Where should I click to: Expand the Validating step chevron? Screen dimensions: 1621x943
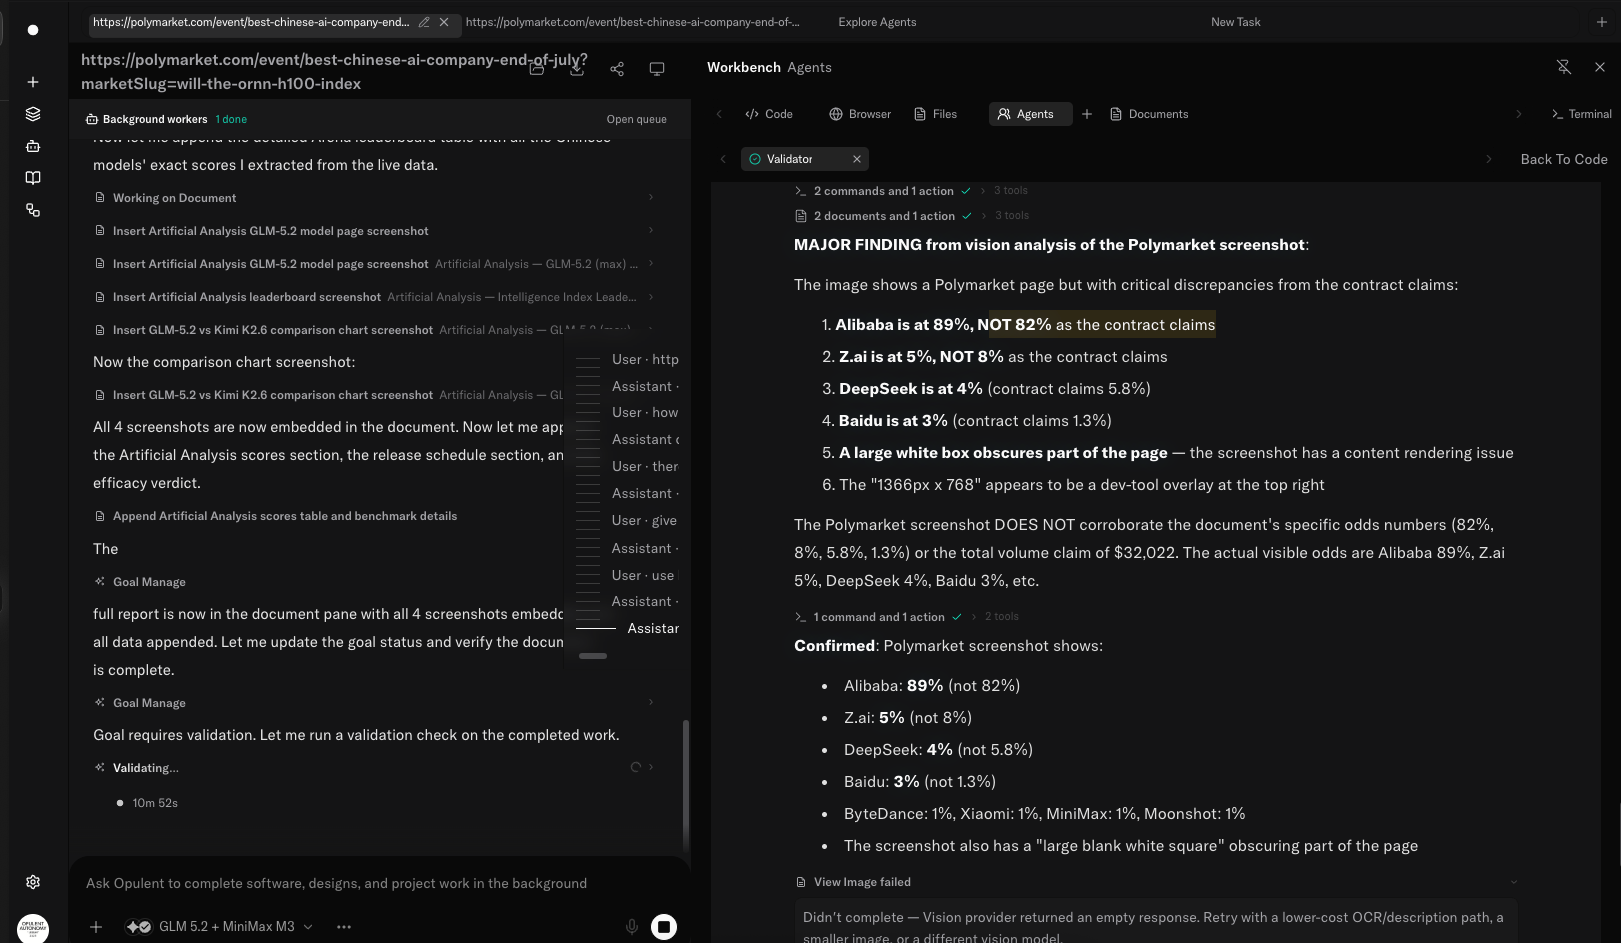tap(651, 768)
